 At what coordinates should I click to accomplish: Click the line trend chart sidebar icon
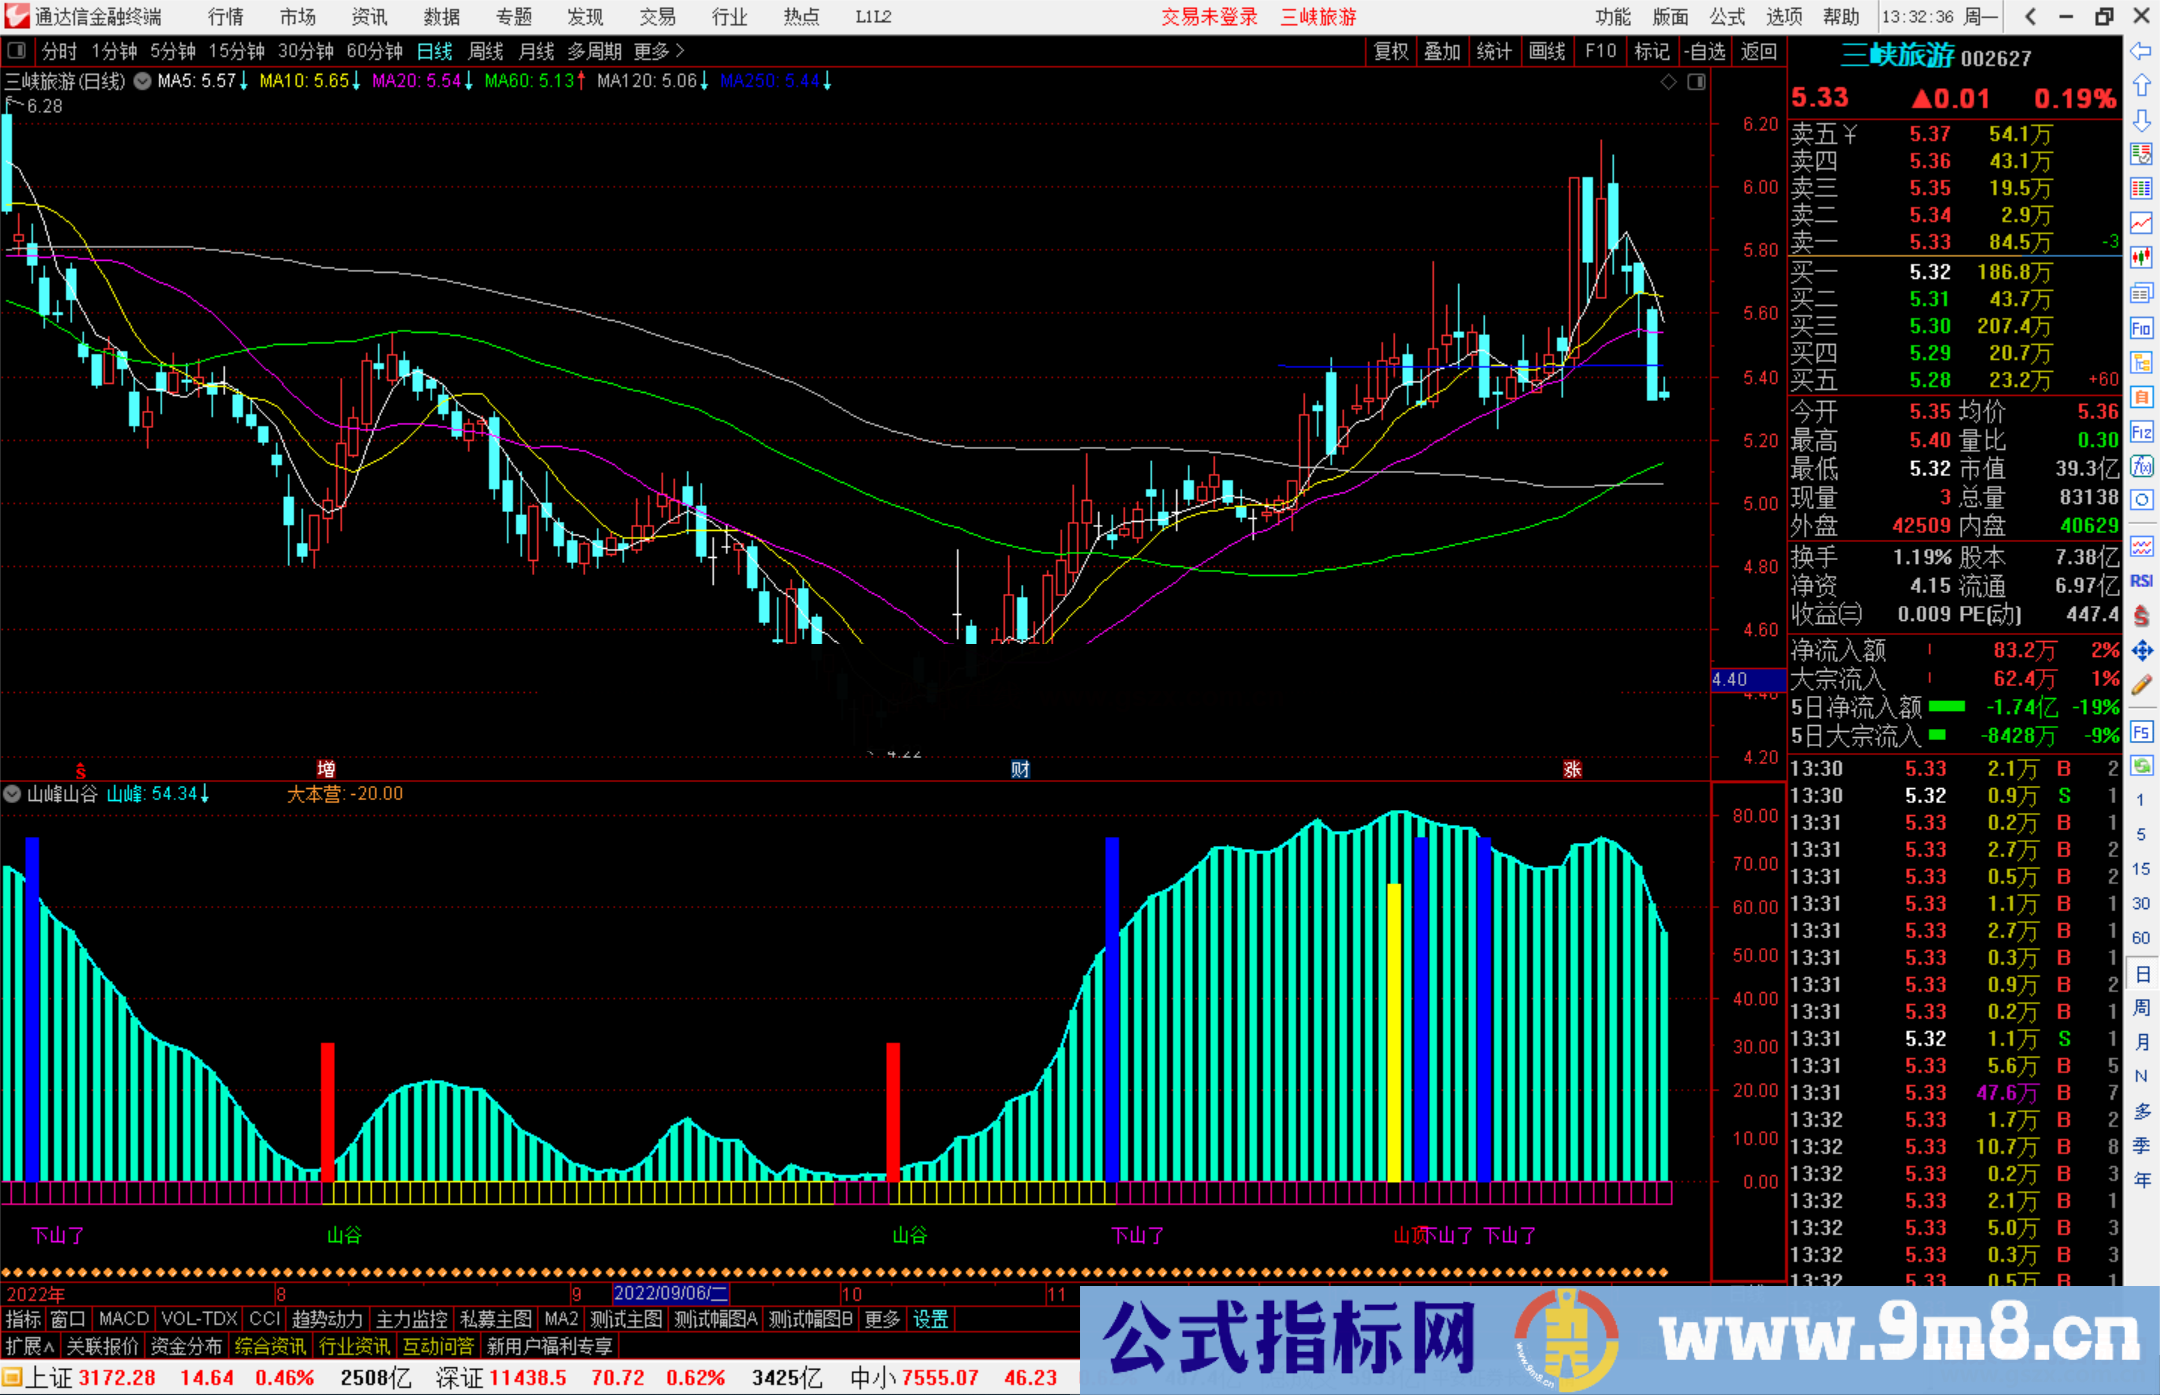click(x=2141, y=222)
